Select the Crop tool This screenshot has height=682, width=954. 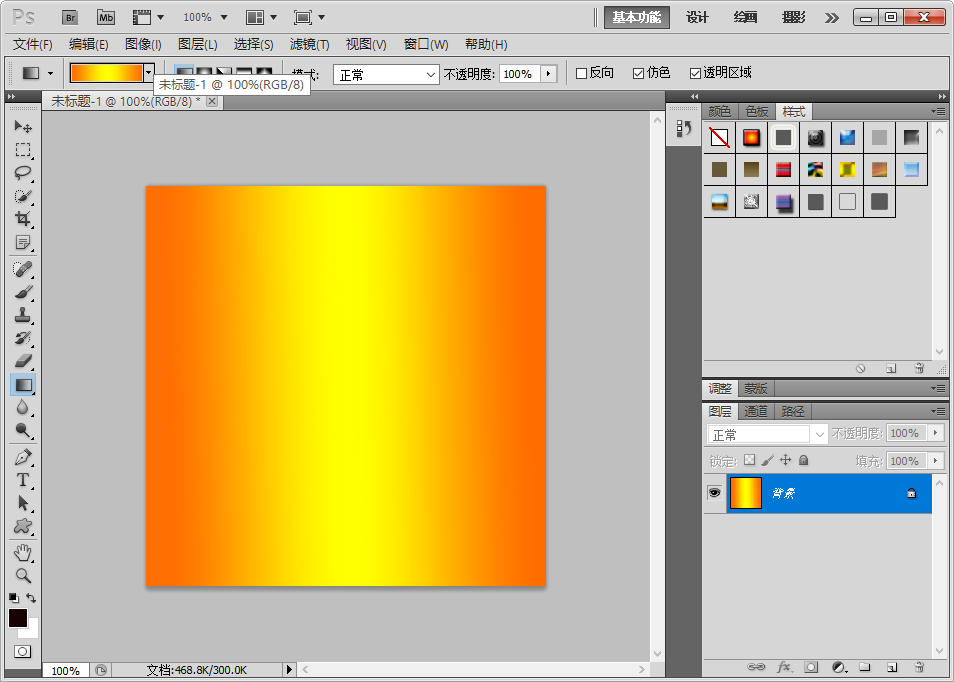[x=23, y=219]
